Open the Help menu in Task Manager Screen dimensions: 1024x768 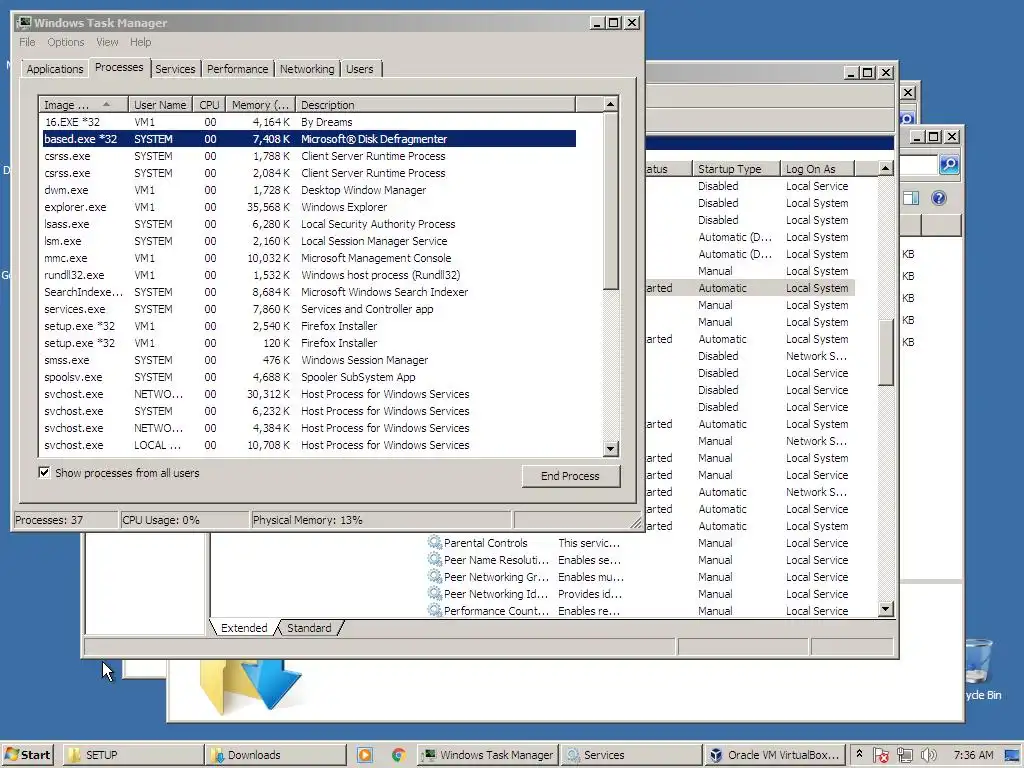point(140,42)
